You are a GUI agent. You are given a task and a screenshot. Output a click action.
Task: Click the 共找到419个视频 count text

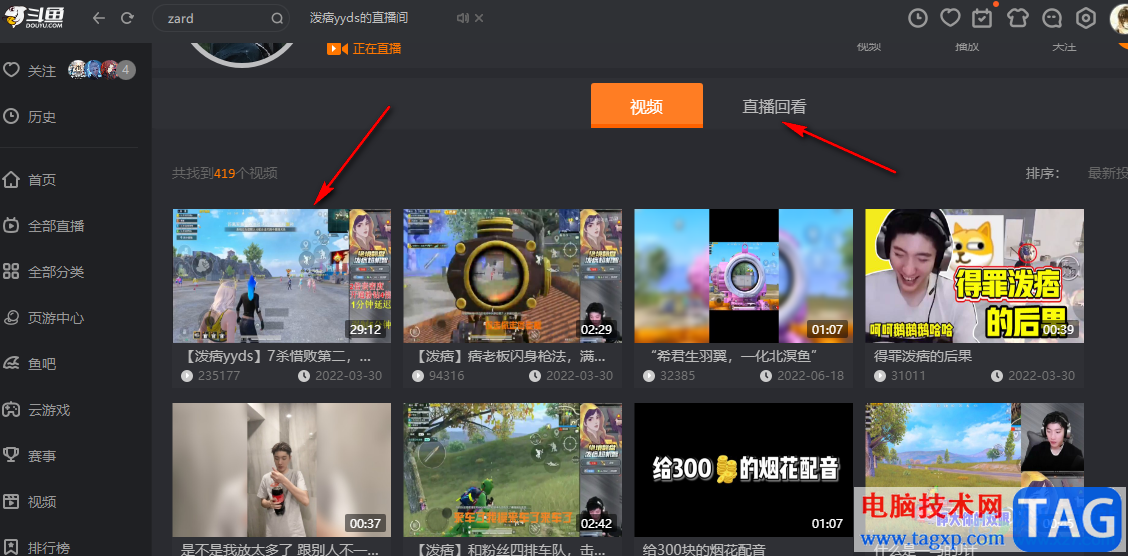click(x=225, y=173)
